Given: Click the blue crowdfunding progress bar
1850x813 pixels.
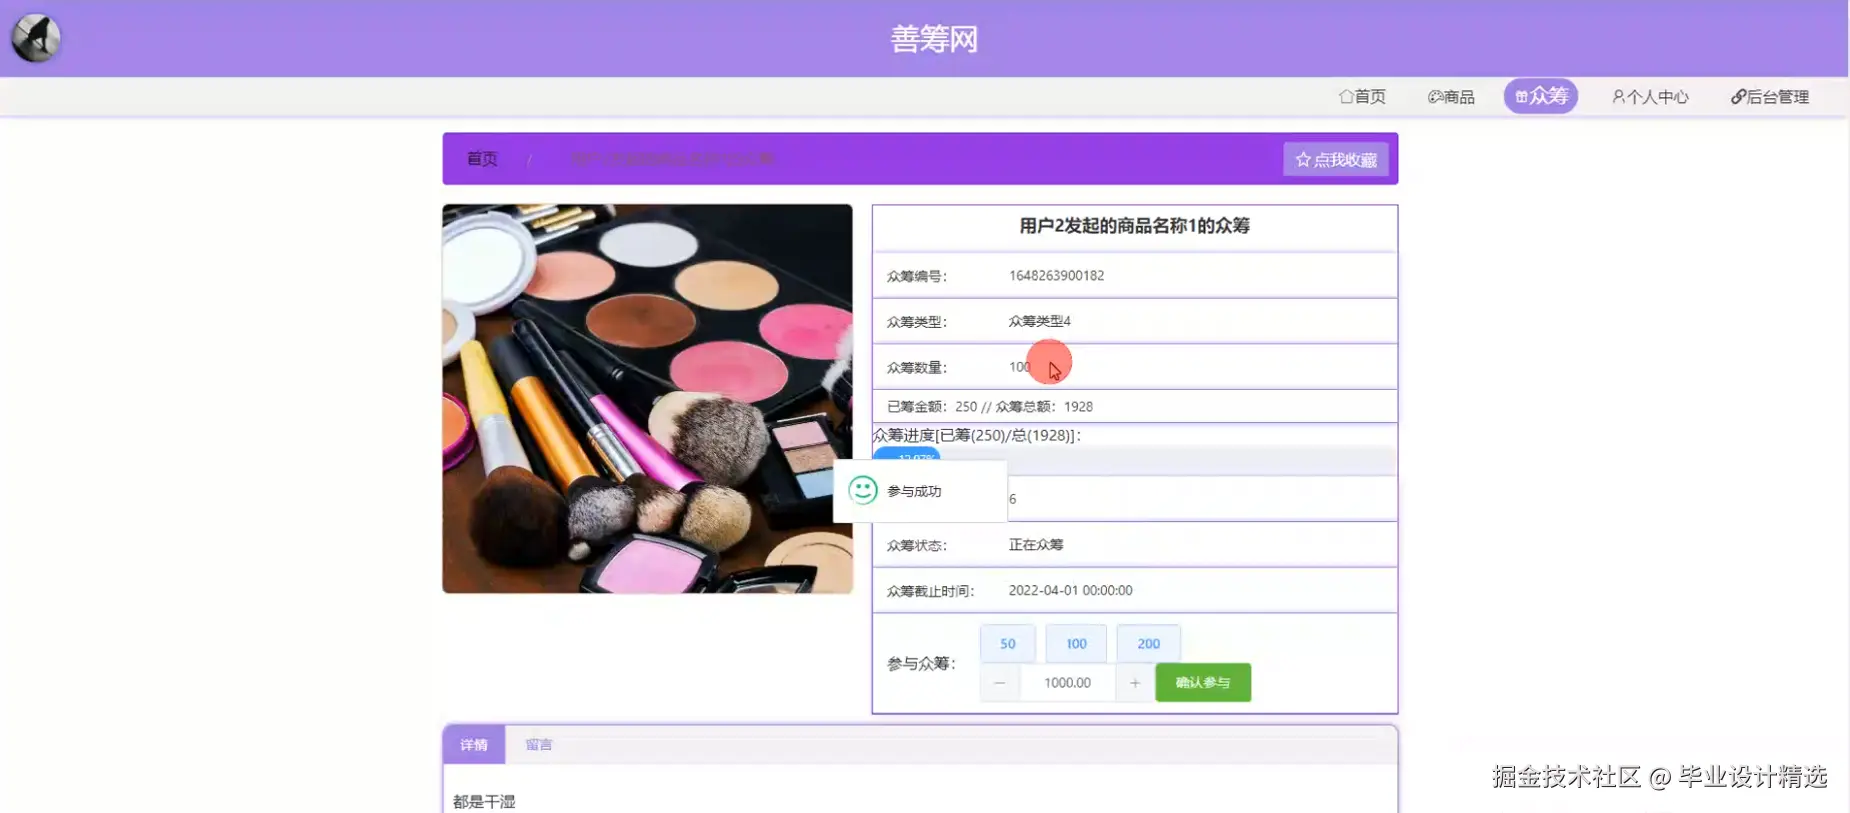Looking at the screenshot, I should point(906,455).
